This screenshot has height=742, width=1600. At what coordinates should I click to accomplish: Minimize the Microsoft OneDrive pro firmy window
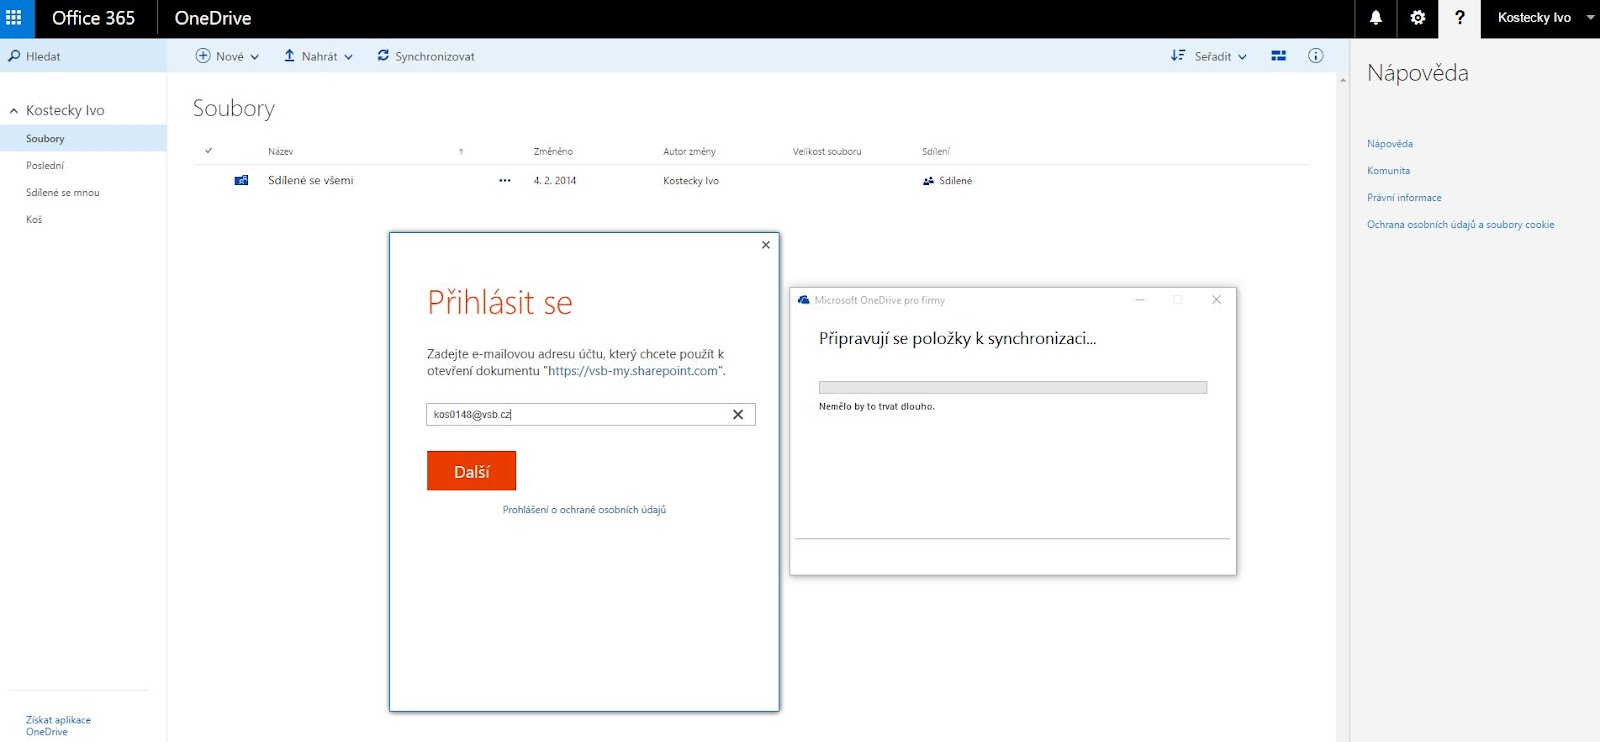[1140, 300]
